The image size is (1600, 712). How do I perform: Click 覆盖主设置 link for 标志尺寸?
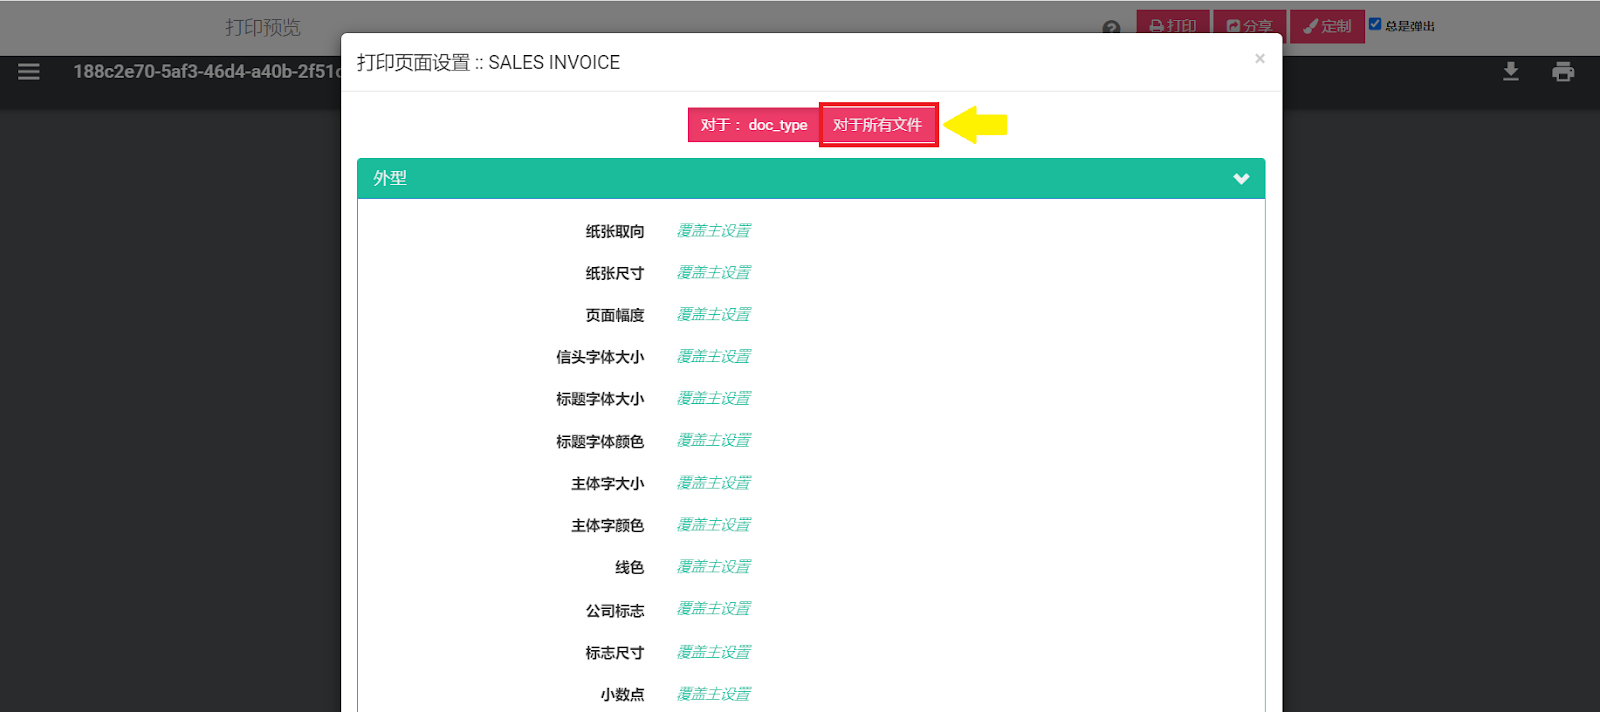(713, 653)
